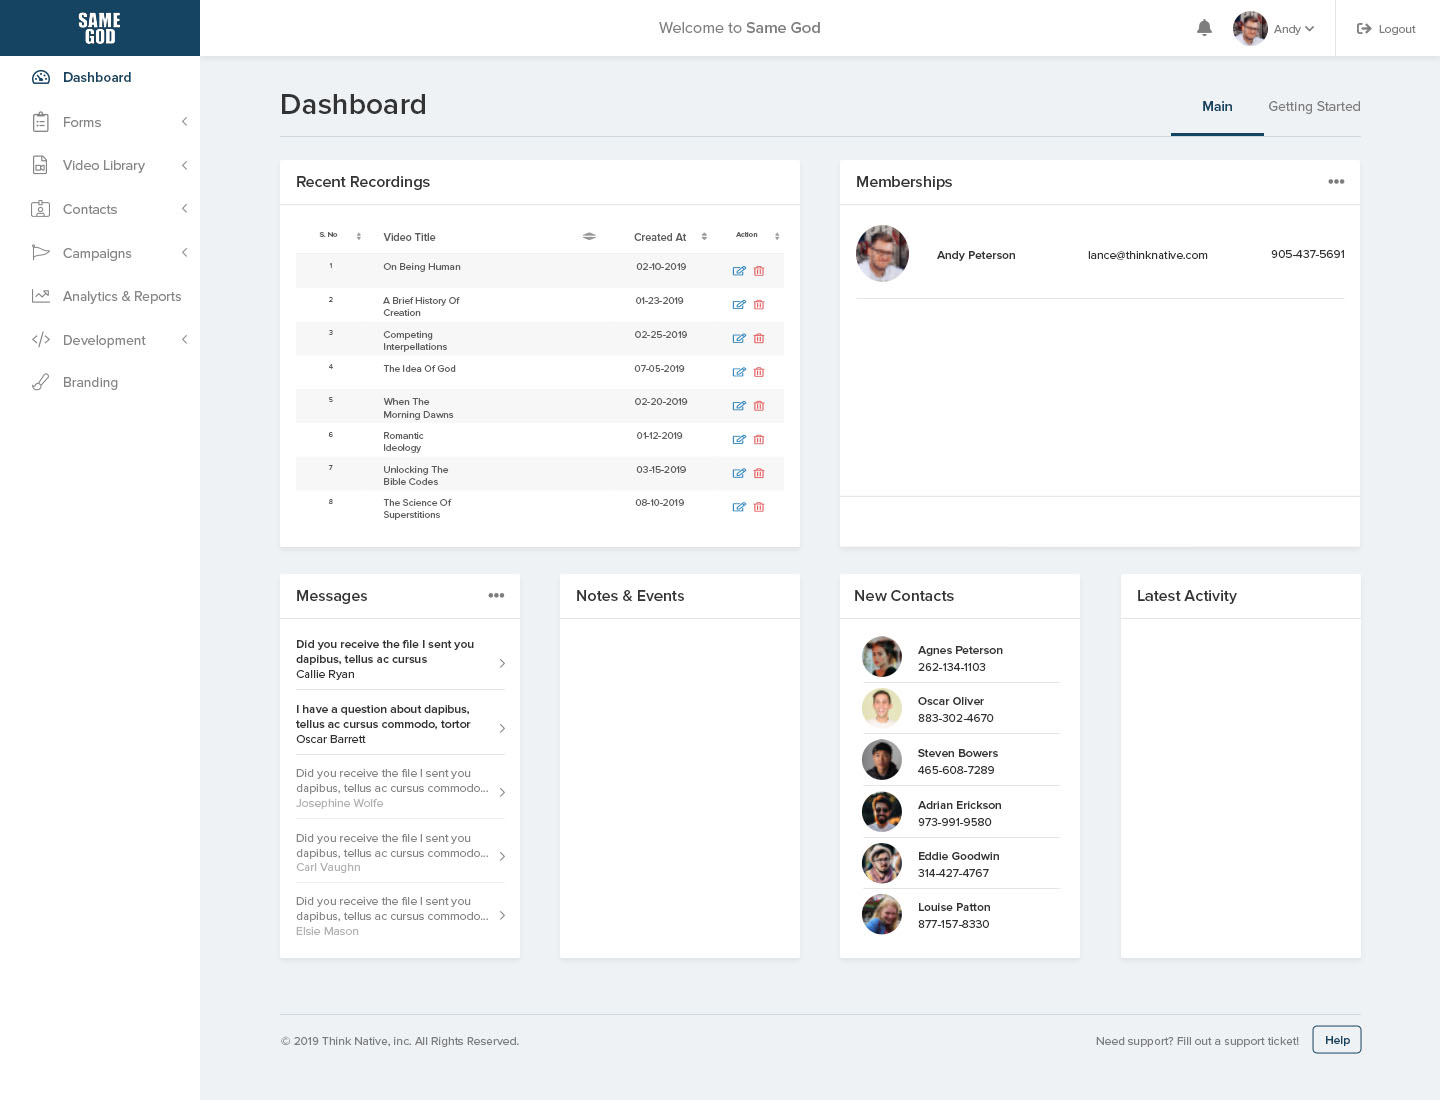Open Messages panel three-dot menu

coord(496,596)
